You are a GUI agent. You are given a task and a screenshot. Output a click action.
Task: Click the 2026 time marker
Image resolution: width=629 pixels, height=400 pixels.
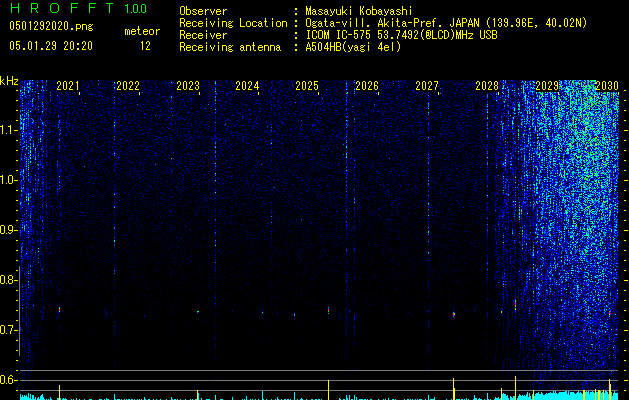tap(367, 86)
